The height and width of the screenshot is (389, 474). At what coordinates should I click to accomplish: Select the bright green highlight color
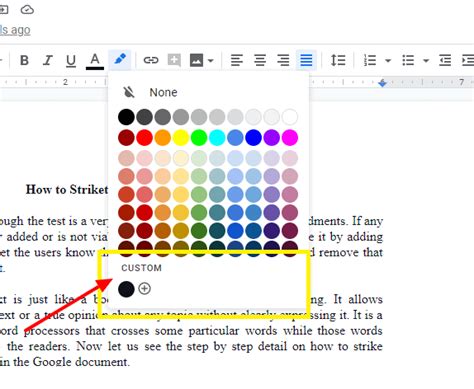pos(199,137)
